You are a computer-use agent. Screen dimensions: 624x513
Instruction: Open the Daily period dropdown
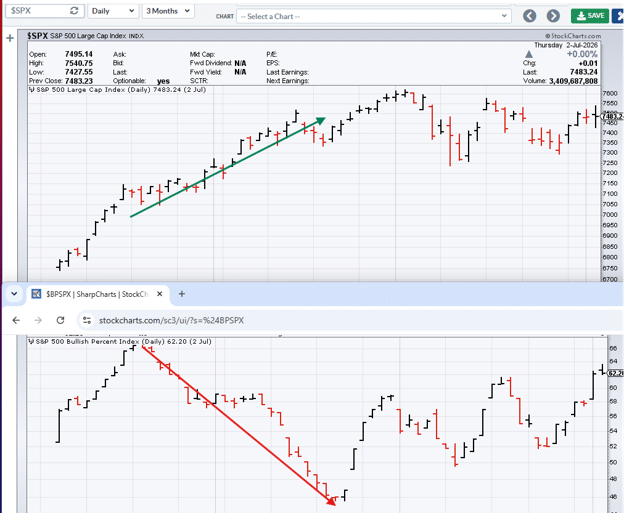113,11
